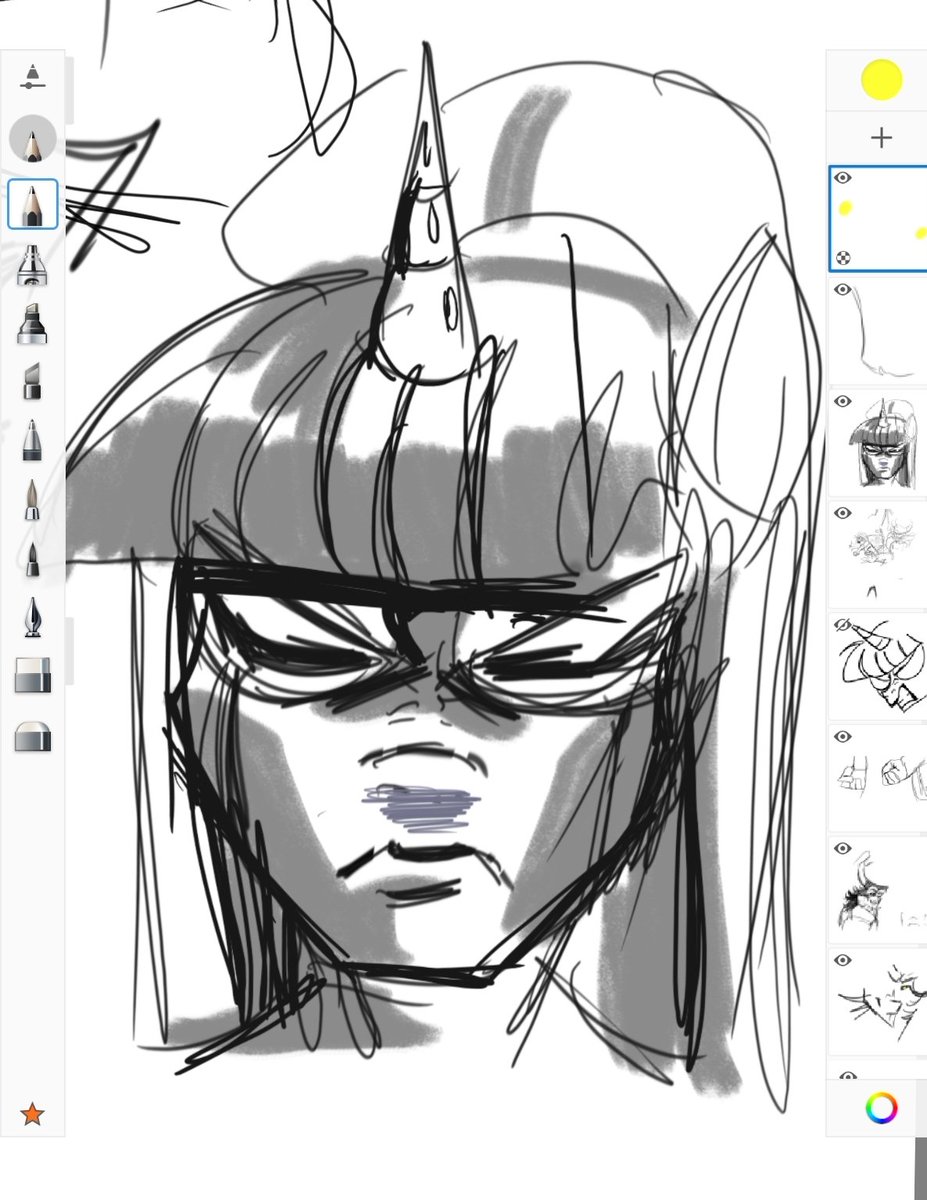Viewport: 927px width, 1200px height.
Task: Select the chisel tip marker
Action: tap(33, 382)
